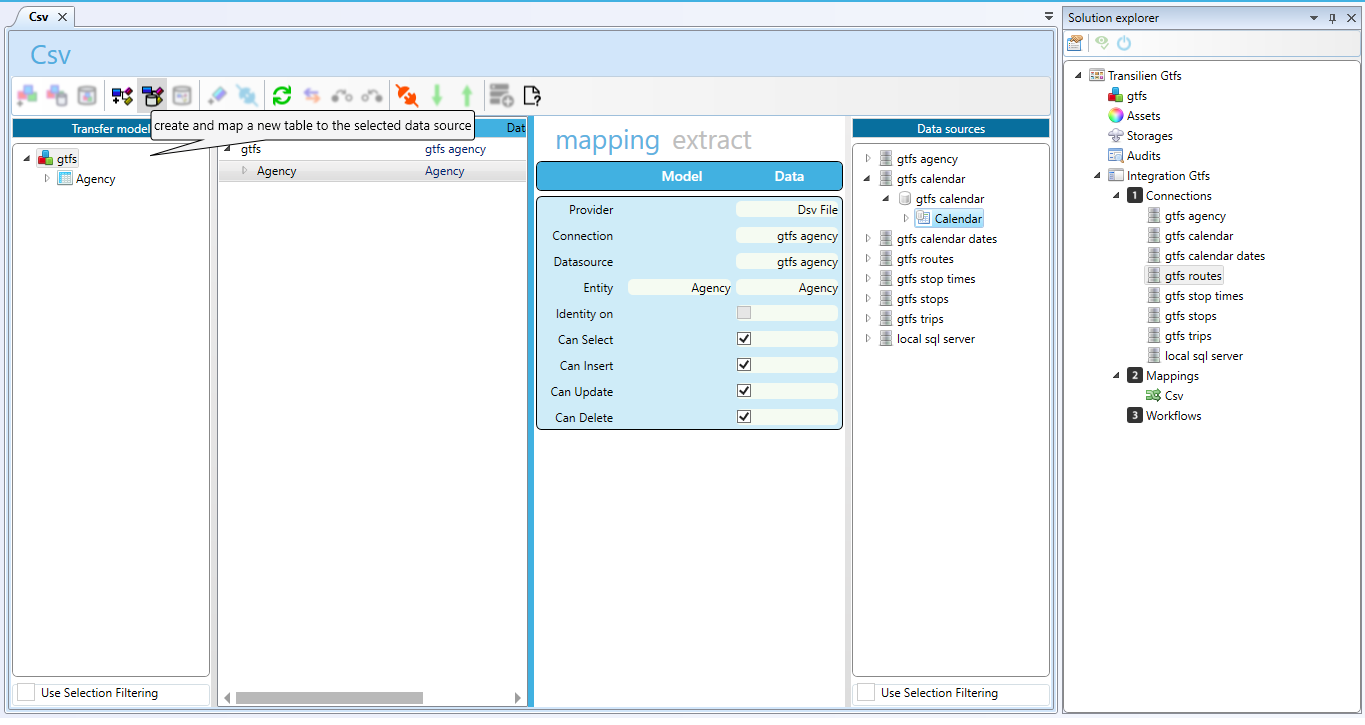Image resolution: width=1365 pixels, height=725 pixels.
Task: Enable Use Selection Filtering under Transfer model
Action: pos(25,693)
